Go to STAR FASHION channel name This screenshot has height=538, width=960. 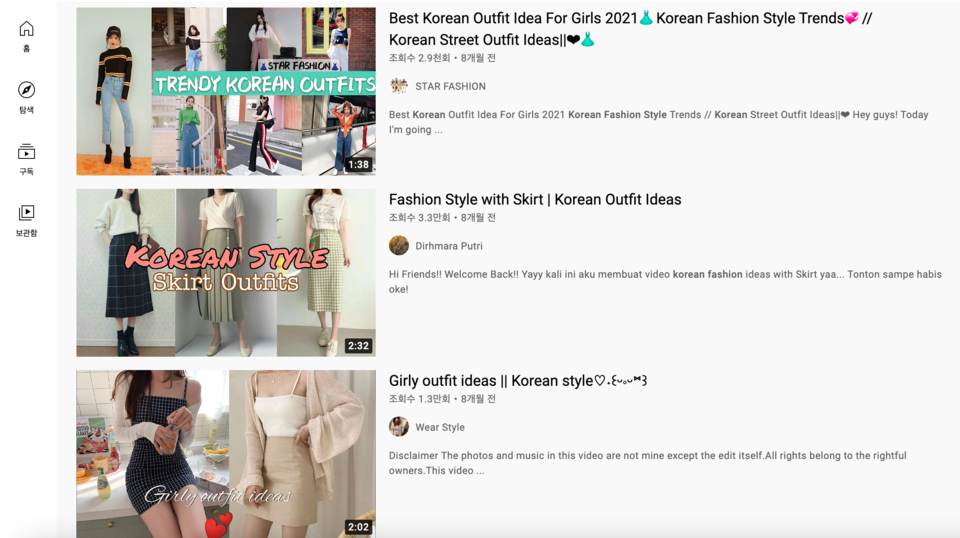point(450,87)
